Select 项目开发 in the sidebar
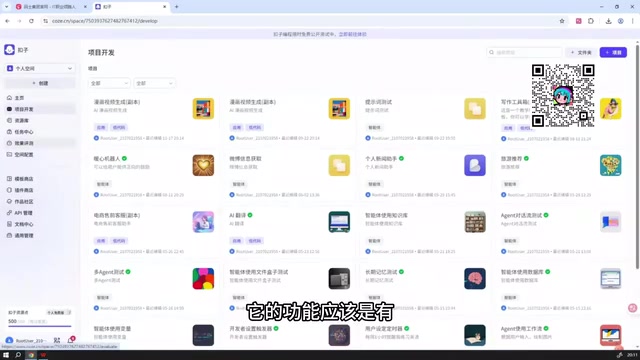Viewport: 640px width, 360px height. (x=39, y=109)
